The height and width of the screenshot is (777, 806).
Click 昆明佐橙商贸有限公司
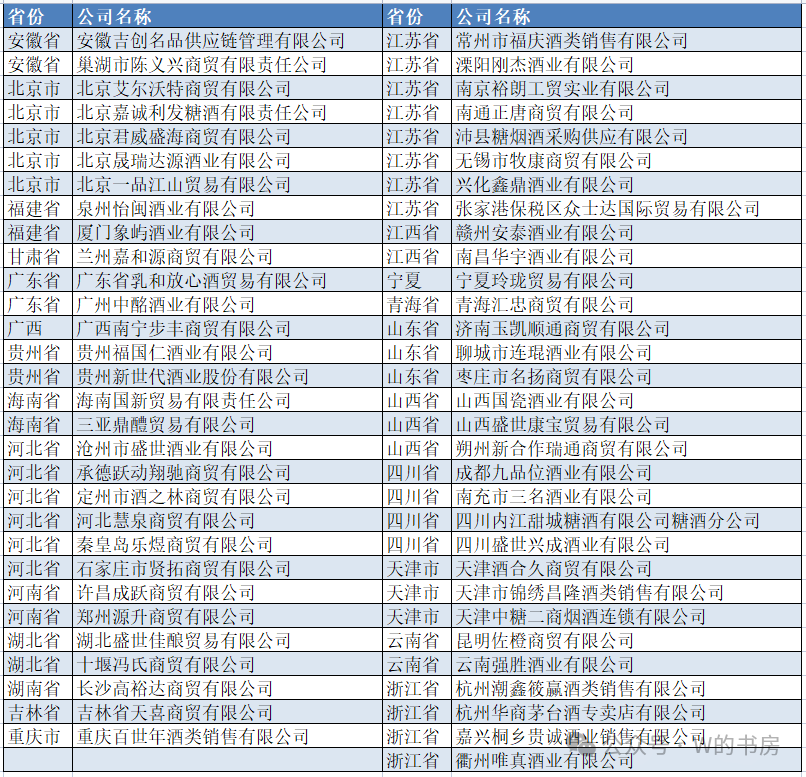tap(627, 640)
